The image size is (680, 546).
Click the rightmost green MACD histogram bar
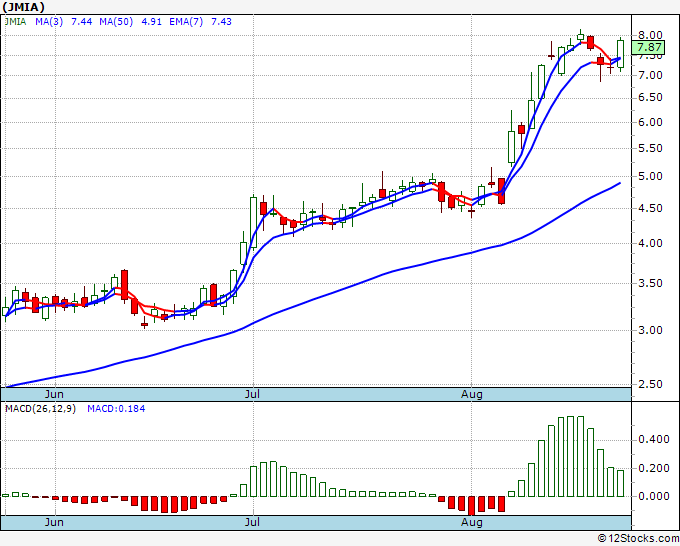tap(620, 484)
